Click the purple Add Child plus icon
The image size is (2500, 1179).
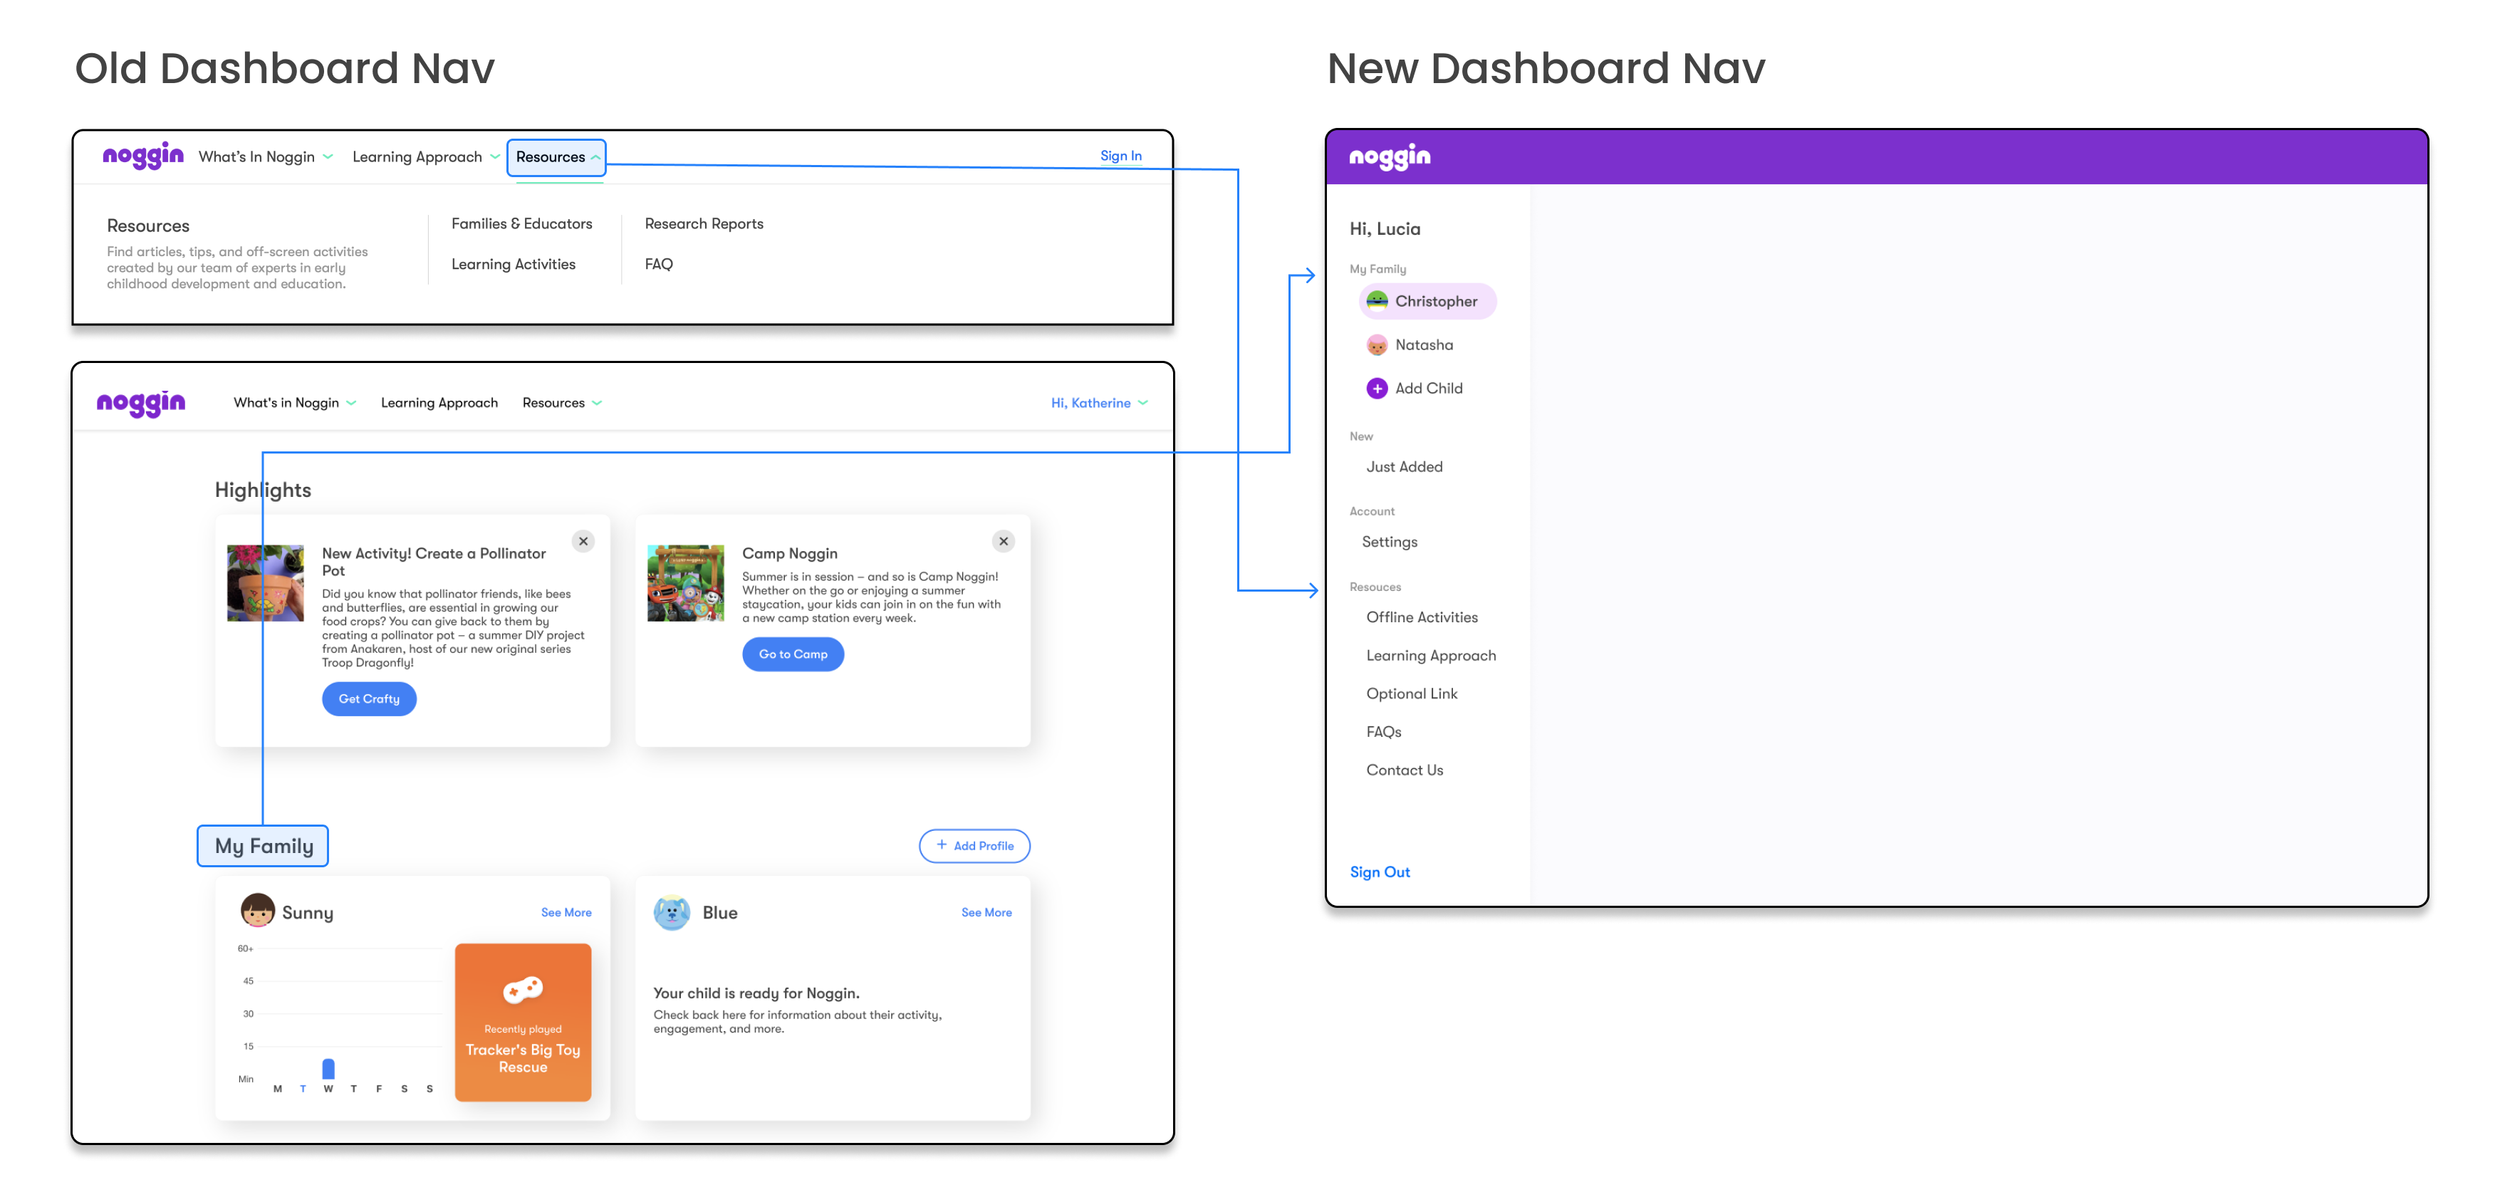pos(1376,388)
